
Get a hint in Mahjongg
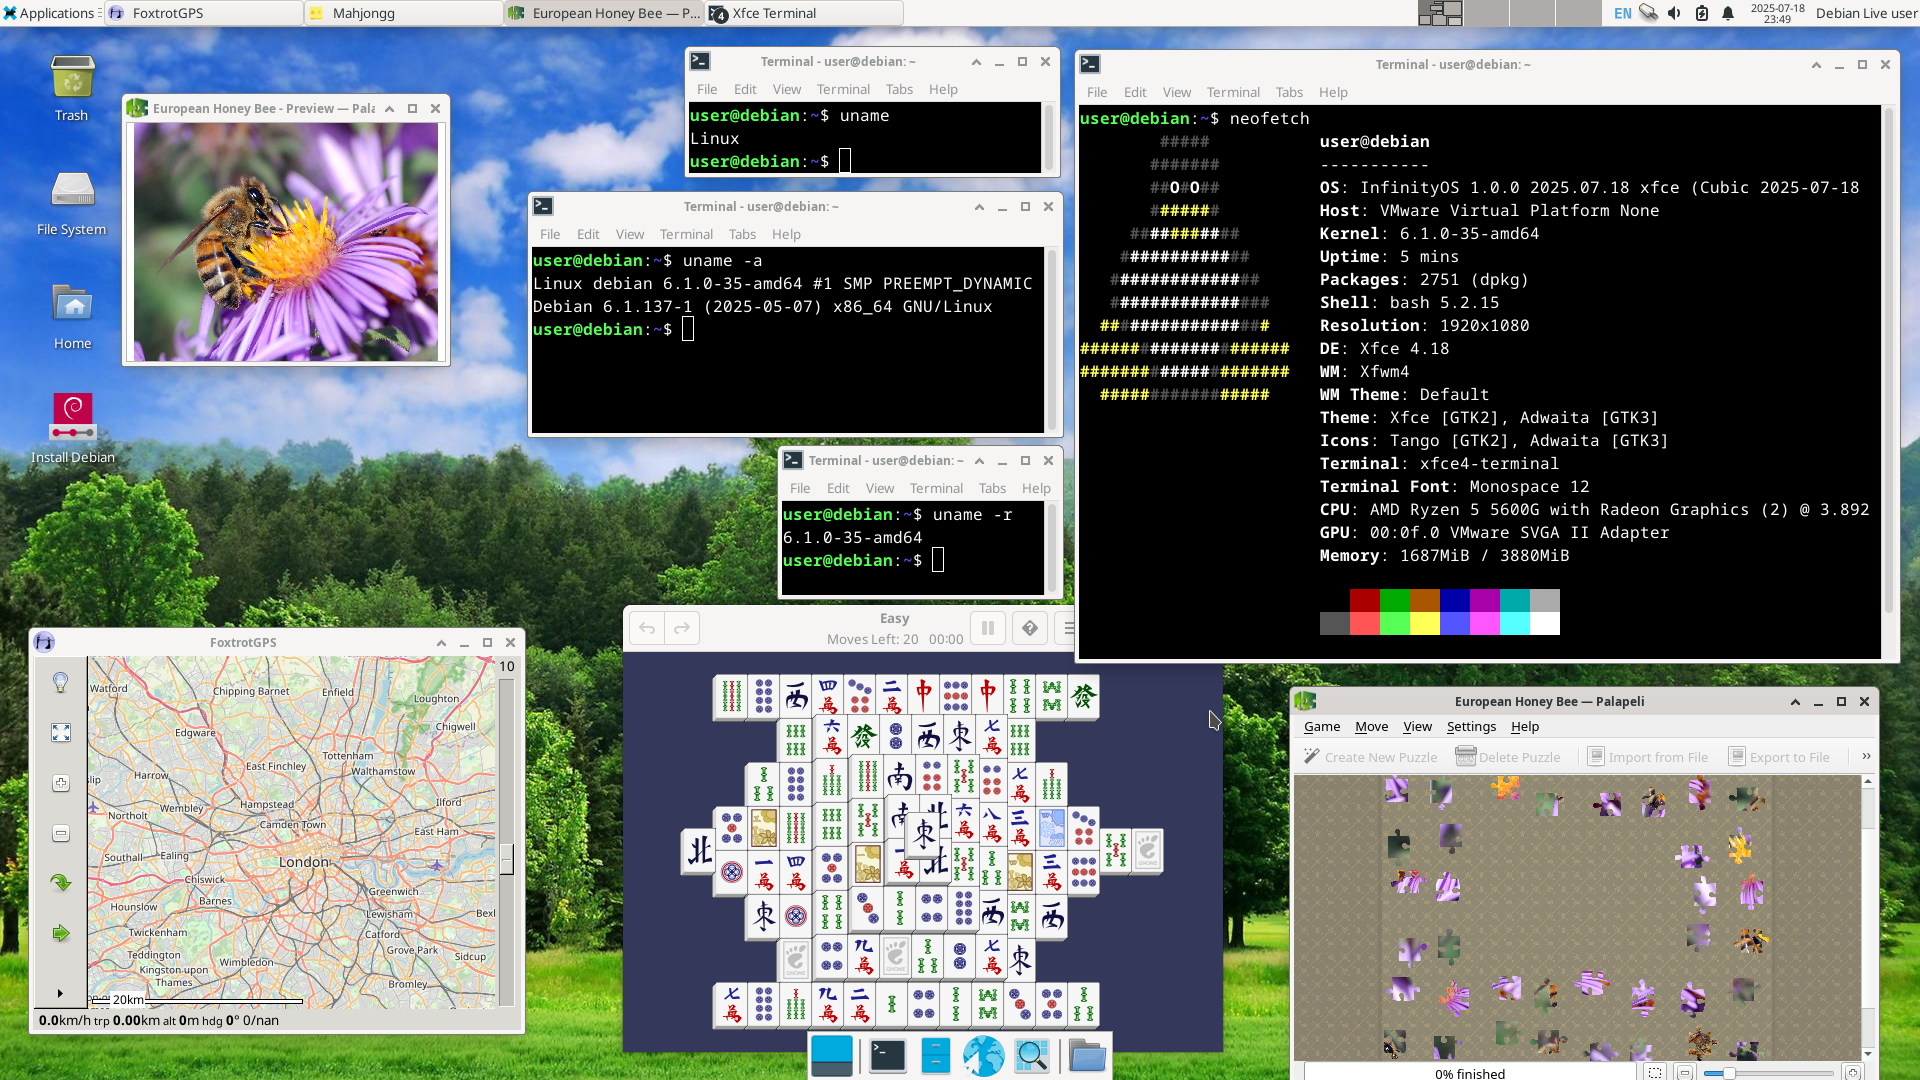pos(1030,628)
